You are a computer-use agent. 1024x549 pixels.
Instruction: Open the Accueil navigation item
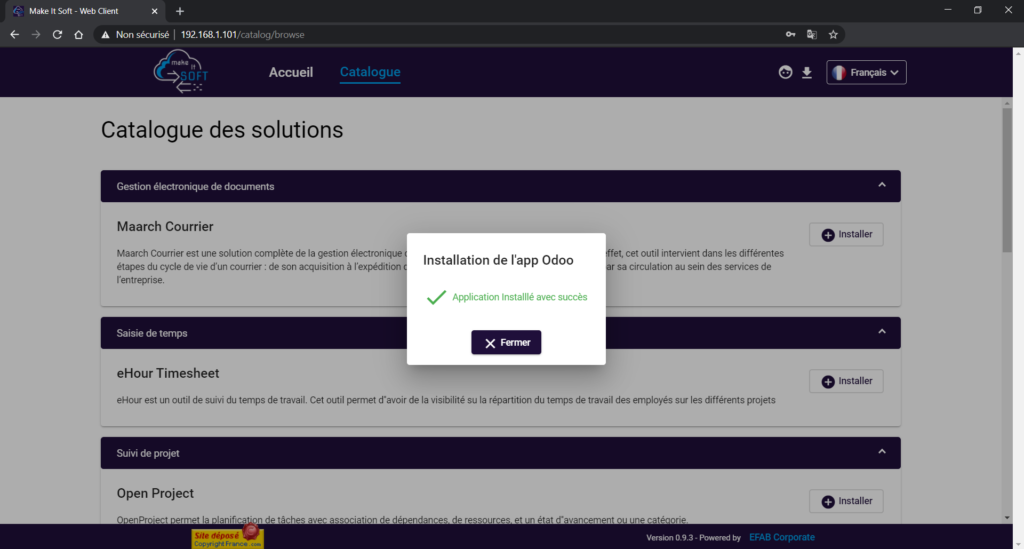tap(291, 72)
